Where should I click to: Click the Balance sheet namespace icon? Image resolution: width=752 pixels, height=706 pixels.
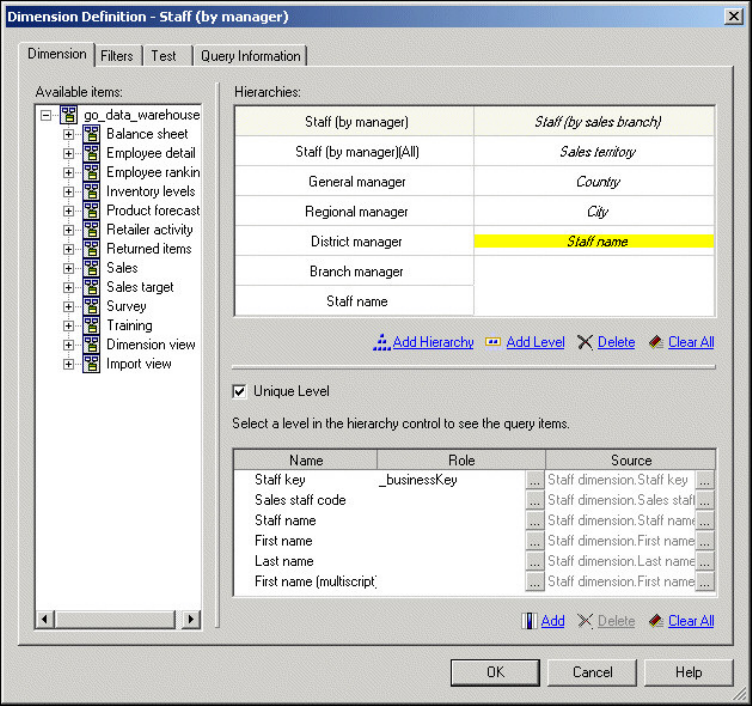91,134
